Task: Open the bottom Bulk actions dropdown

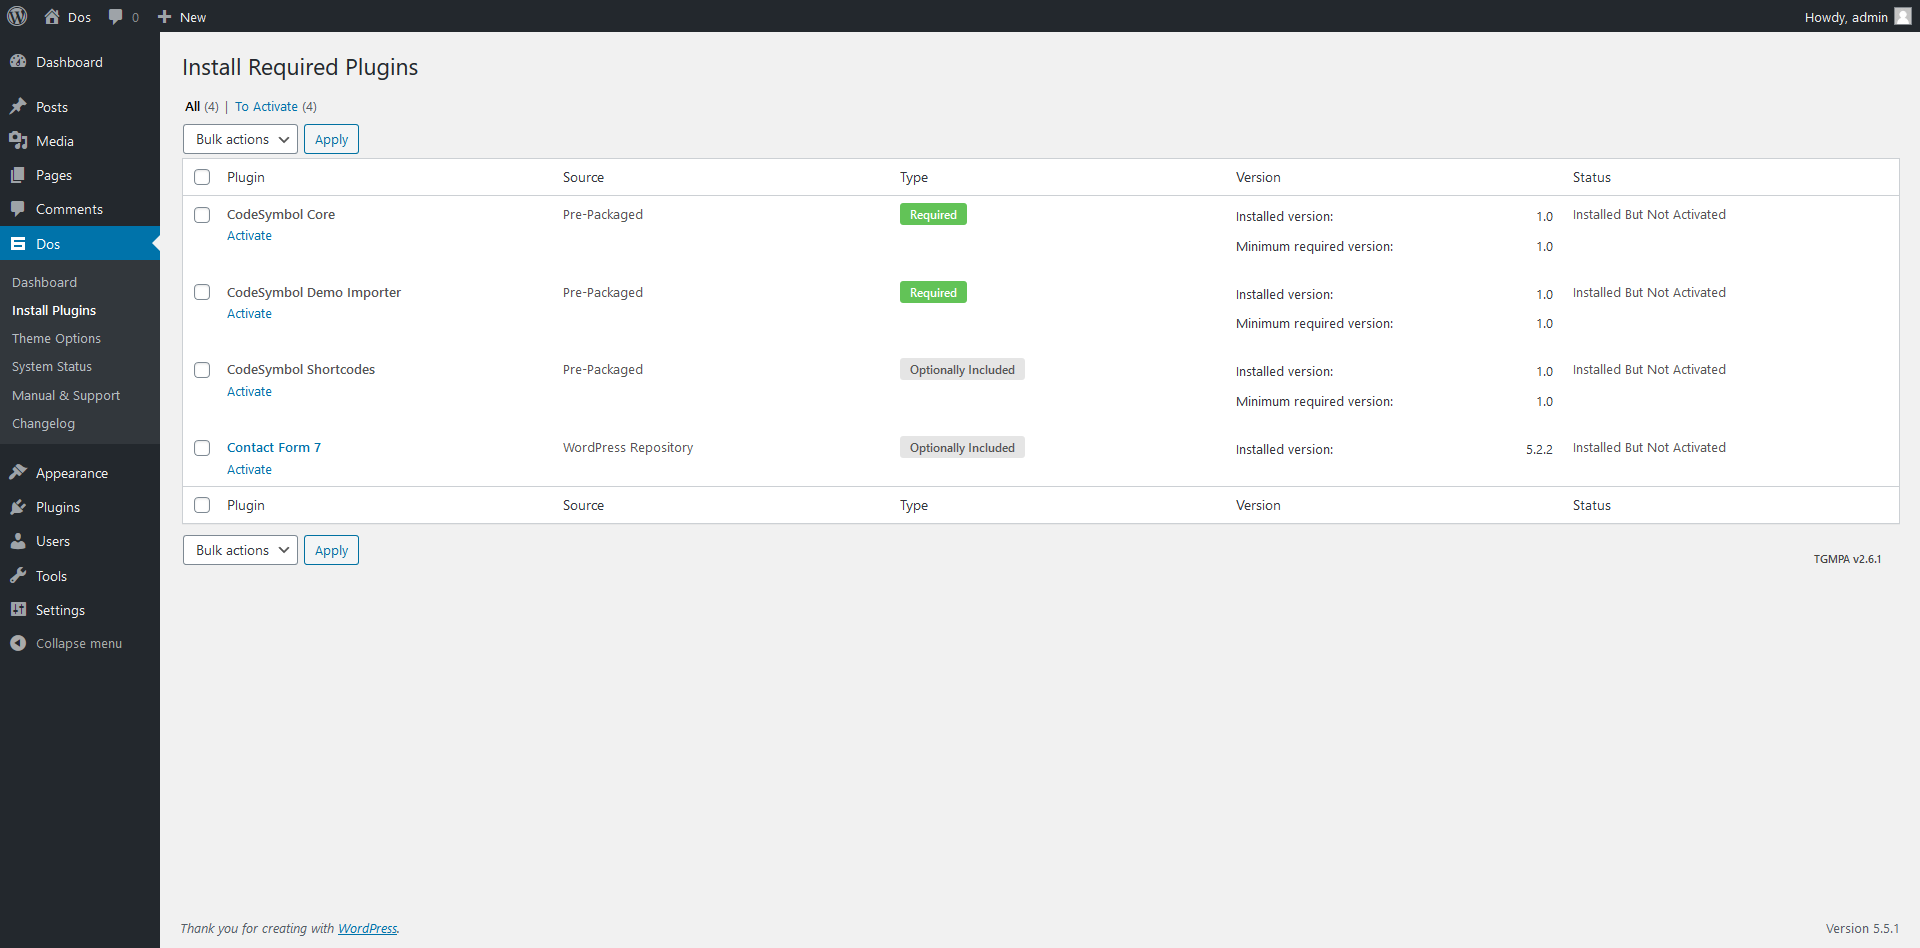Action: 240,550
